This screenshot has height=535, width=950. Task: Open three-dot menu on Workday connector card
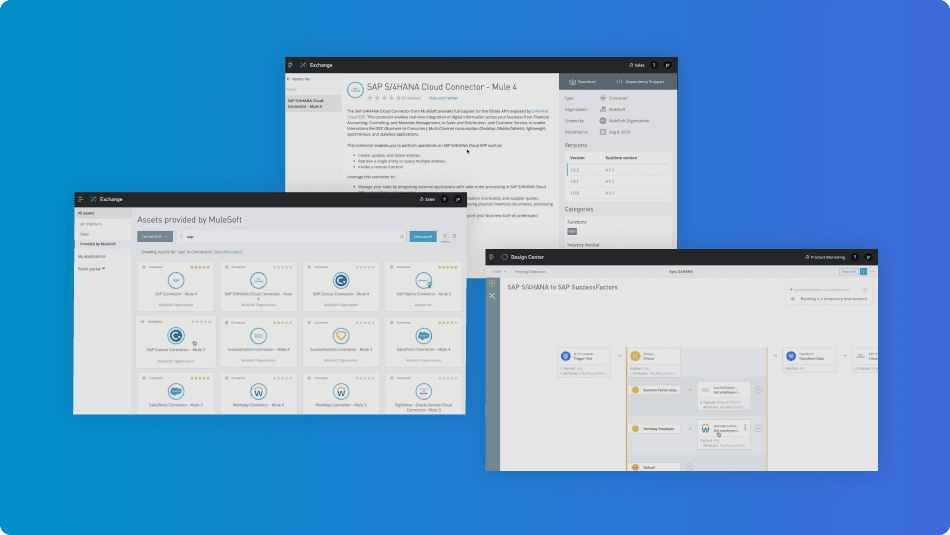(745, 427)
